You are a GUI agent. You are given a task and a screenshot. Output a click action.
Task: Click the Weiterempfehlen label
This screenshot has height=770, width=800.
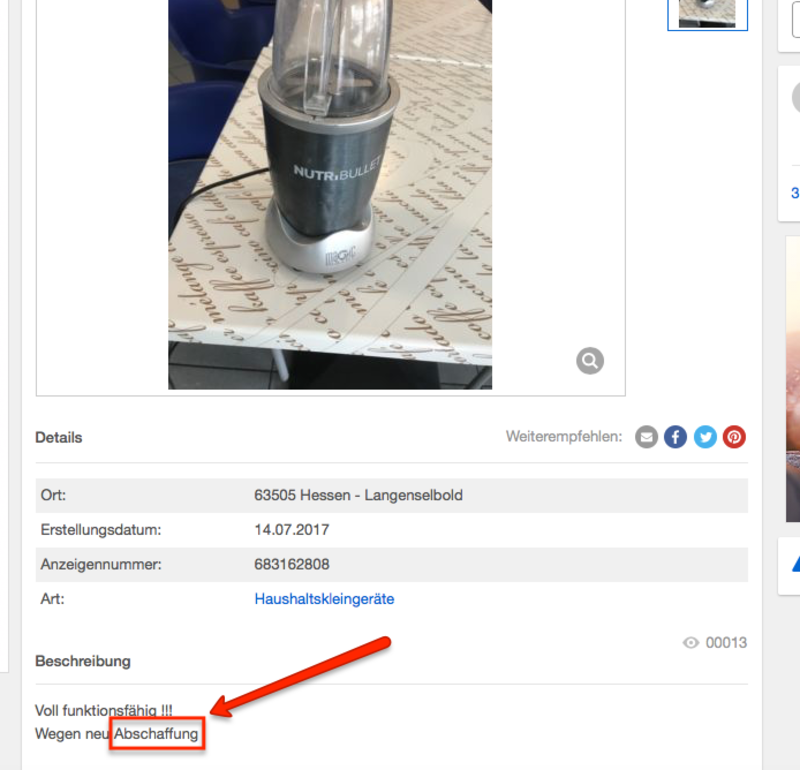point(564,437)
